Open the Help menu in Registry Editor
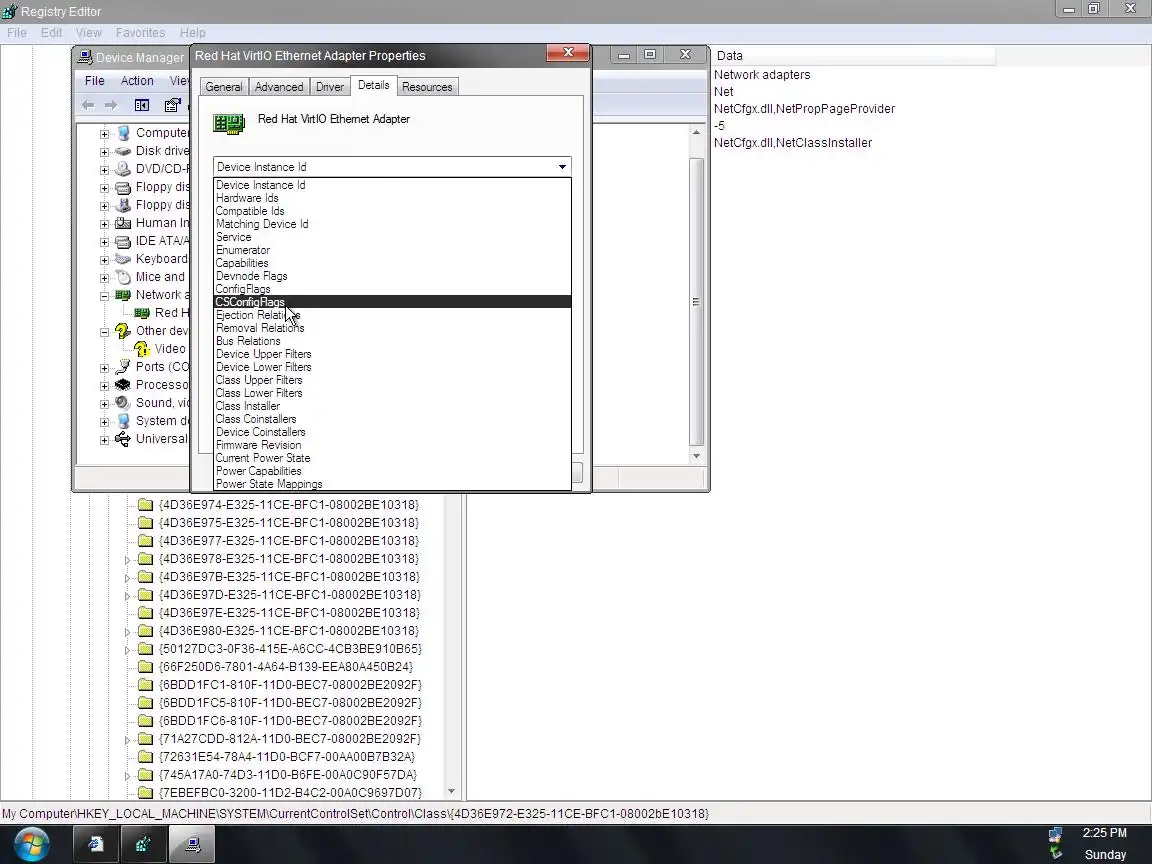The width and height of the screenshot is (1152, 864). coord(192,33)
